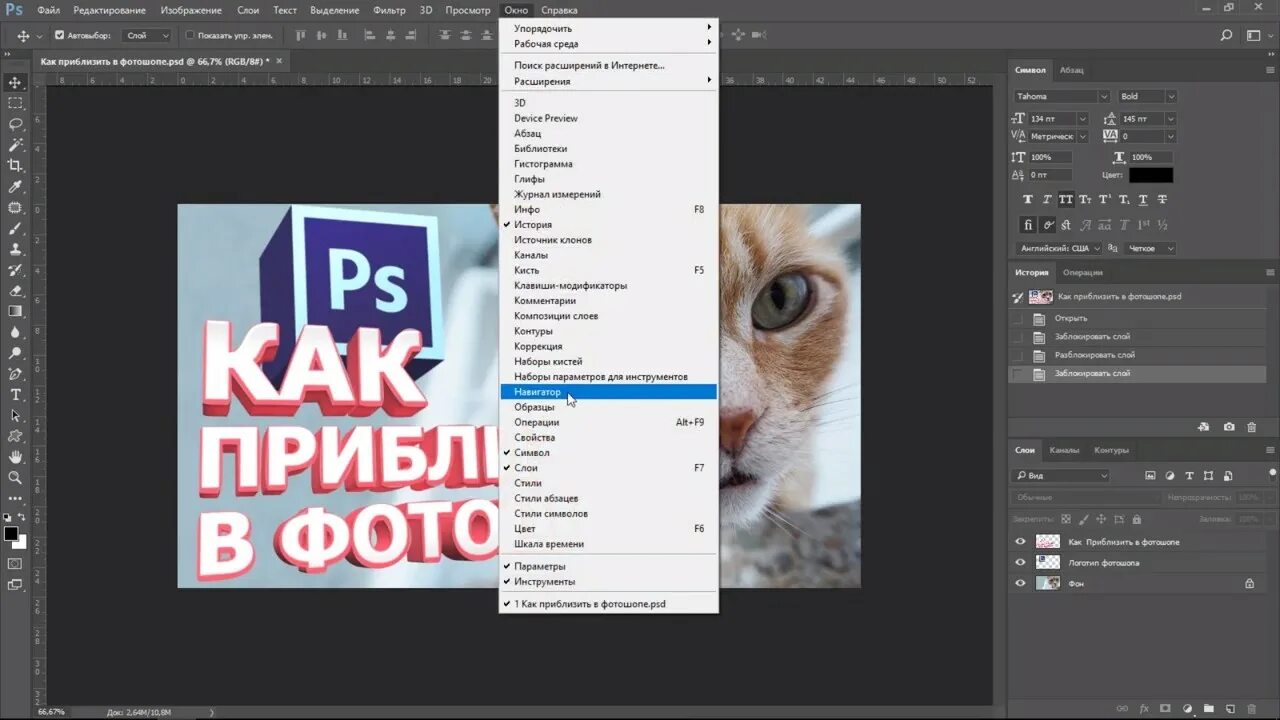Filter layers by pixel layers icon
Image resolution: width=1280 pixels, height=720 pixels.
coord(1150,476)
